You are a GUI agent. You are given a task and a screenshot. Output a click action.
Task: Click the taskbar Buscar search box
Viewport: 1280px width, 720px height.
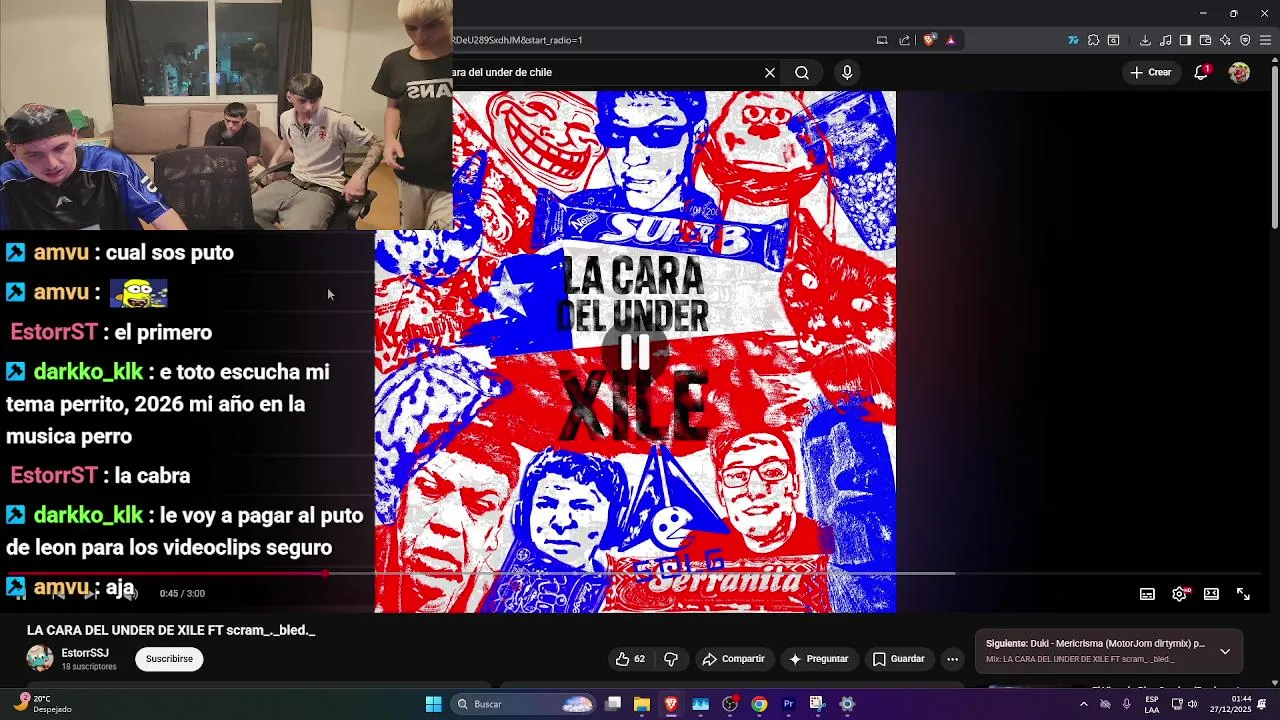pyautogui.click(x=524, y=704)
